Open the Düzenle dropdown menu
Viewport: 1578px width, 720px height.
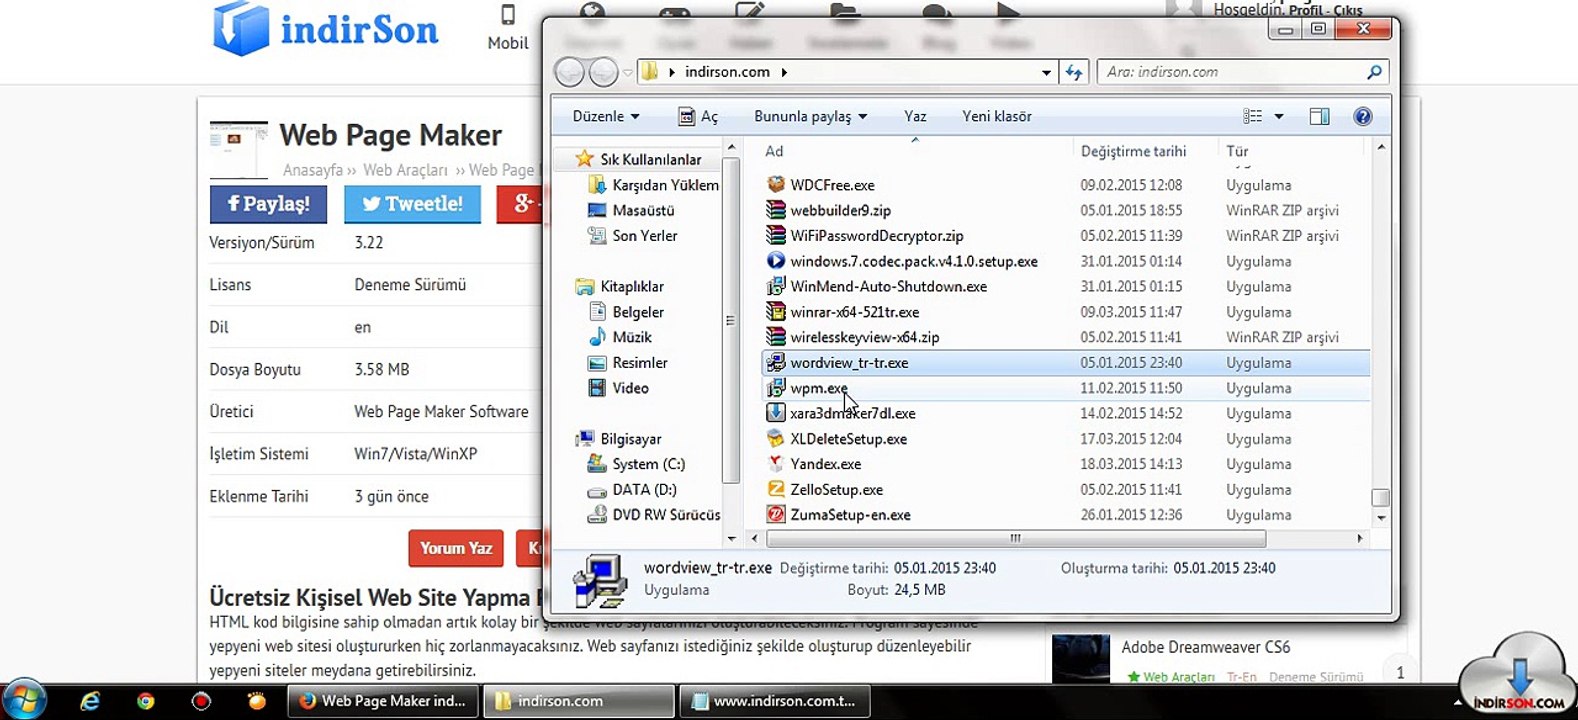[x=606, y=117]
